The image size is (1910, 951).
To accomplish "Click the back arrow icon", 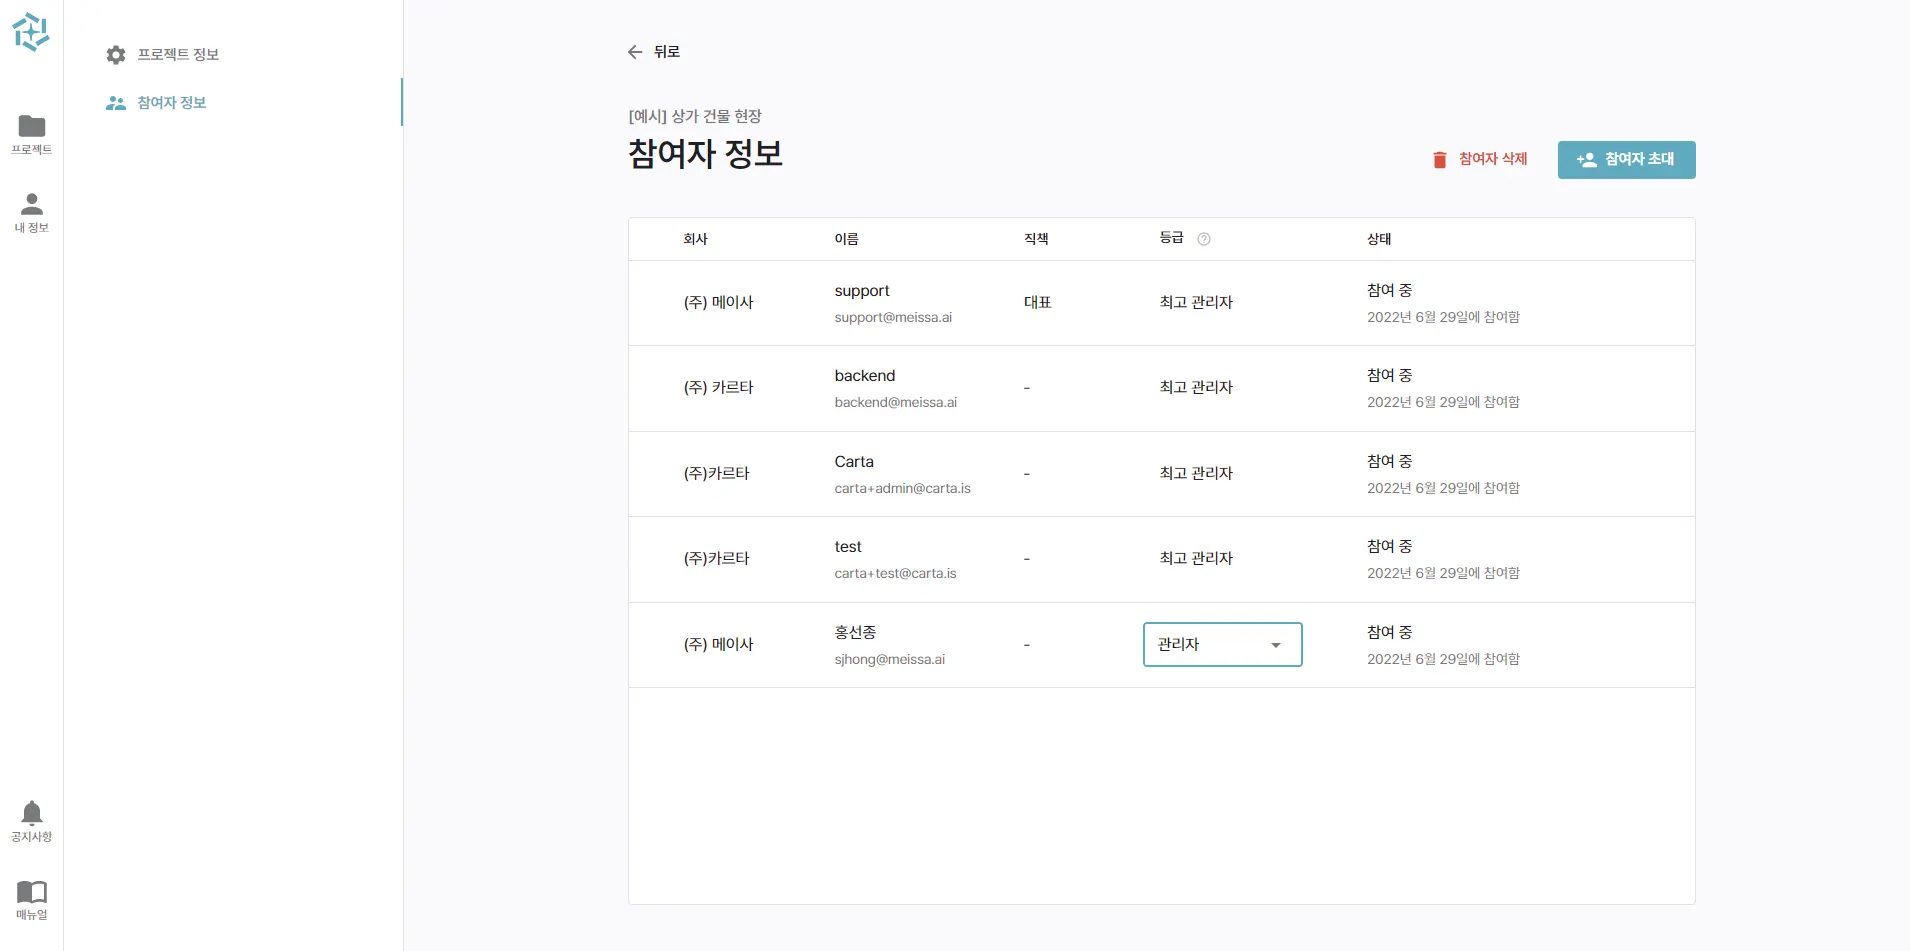I will [x=635, y=52].
